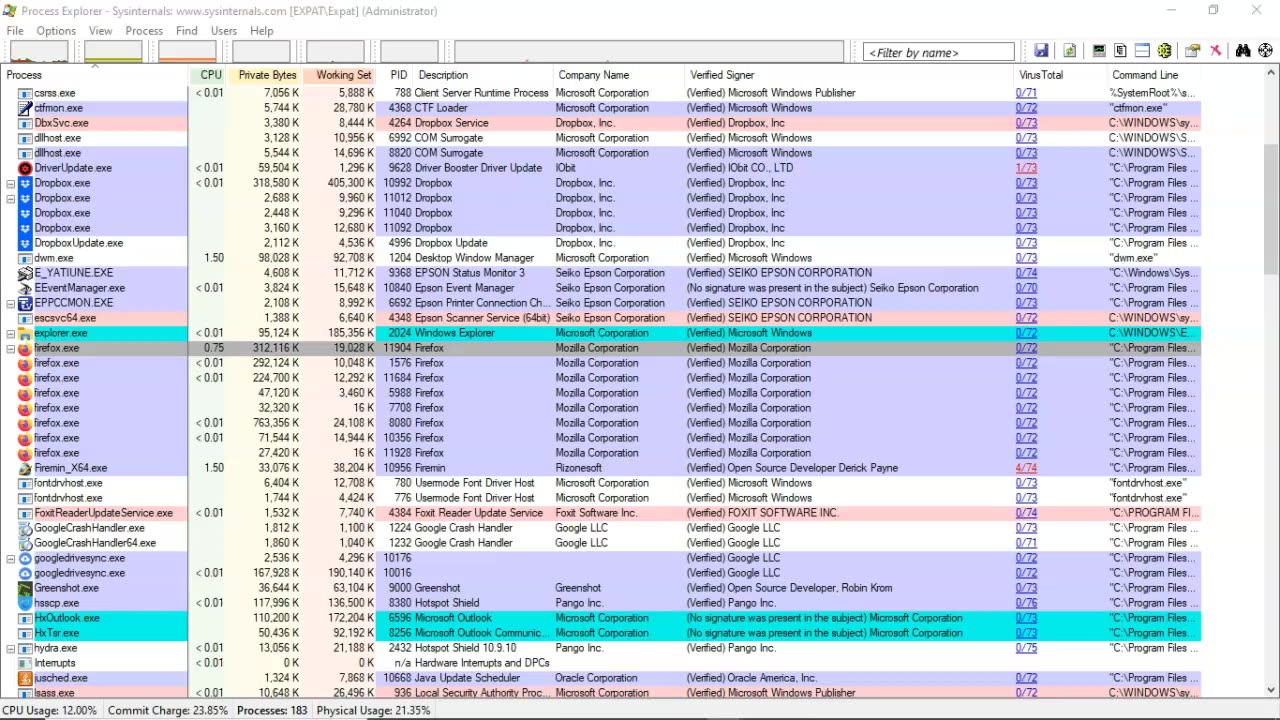Click the hsscp.exe shield icon
Viewport: 1280px width, 720px height.
point(26,603)
